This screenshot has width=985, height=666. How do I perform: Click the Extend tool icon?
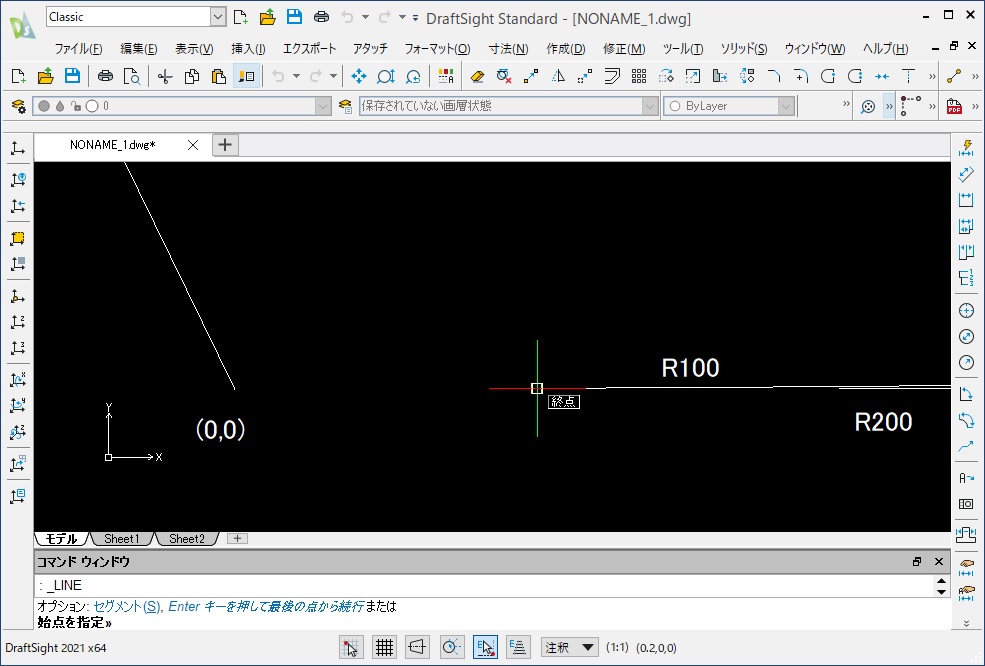(x=908, y=77)
